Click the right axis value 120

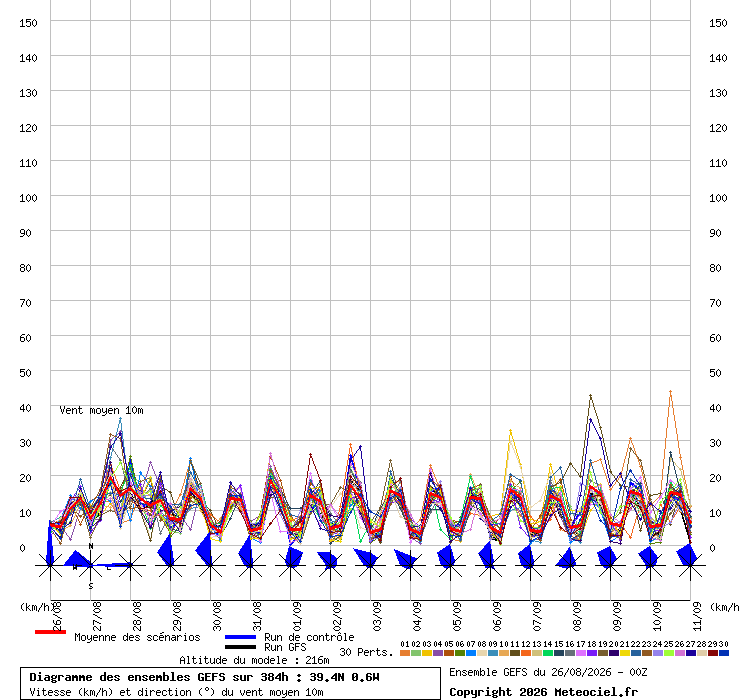718,128
